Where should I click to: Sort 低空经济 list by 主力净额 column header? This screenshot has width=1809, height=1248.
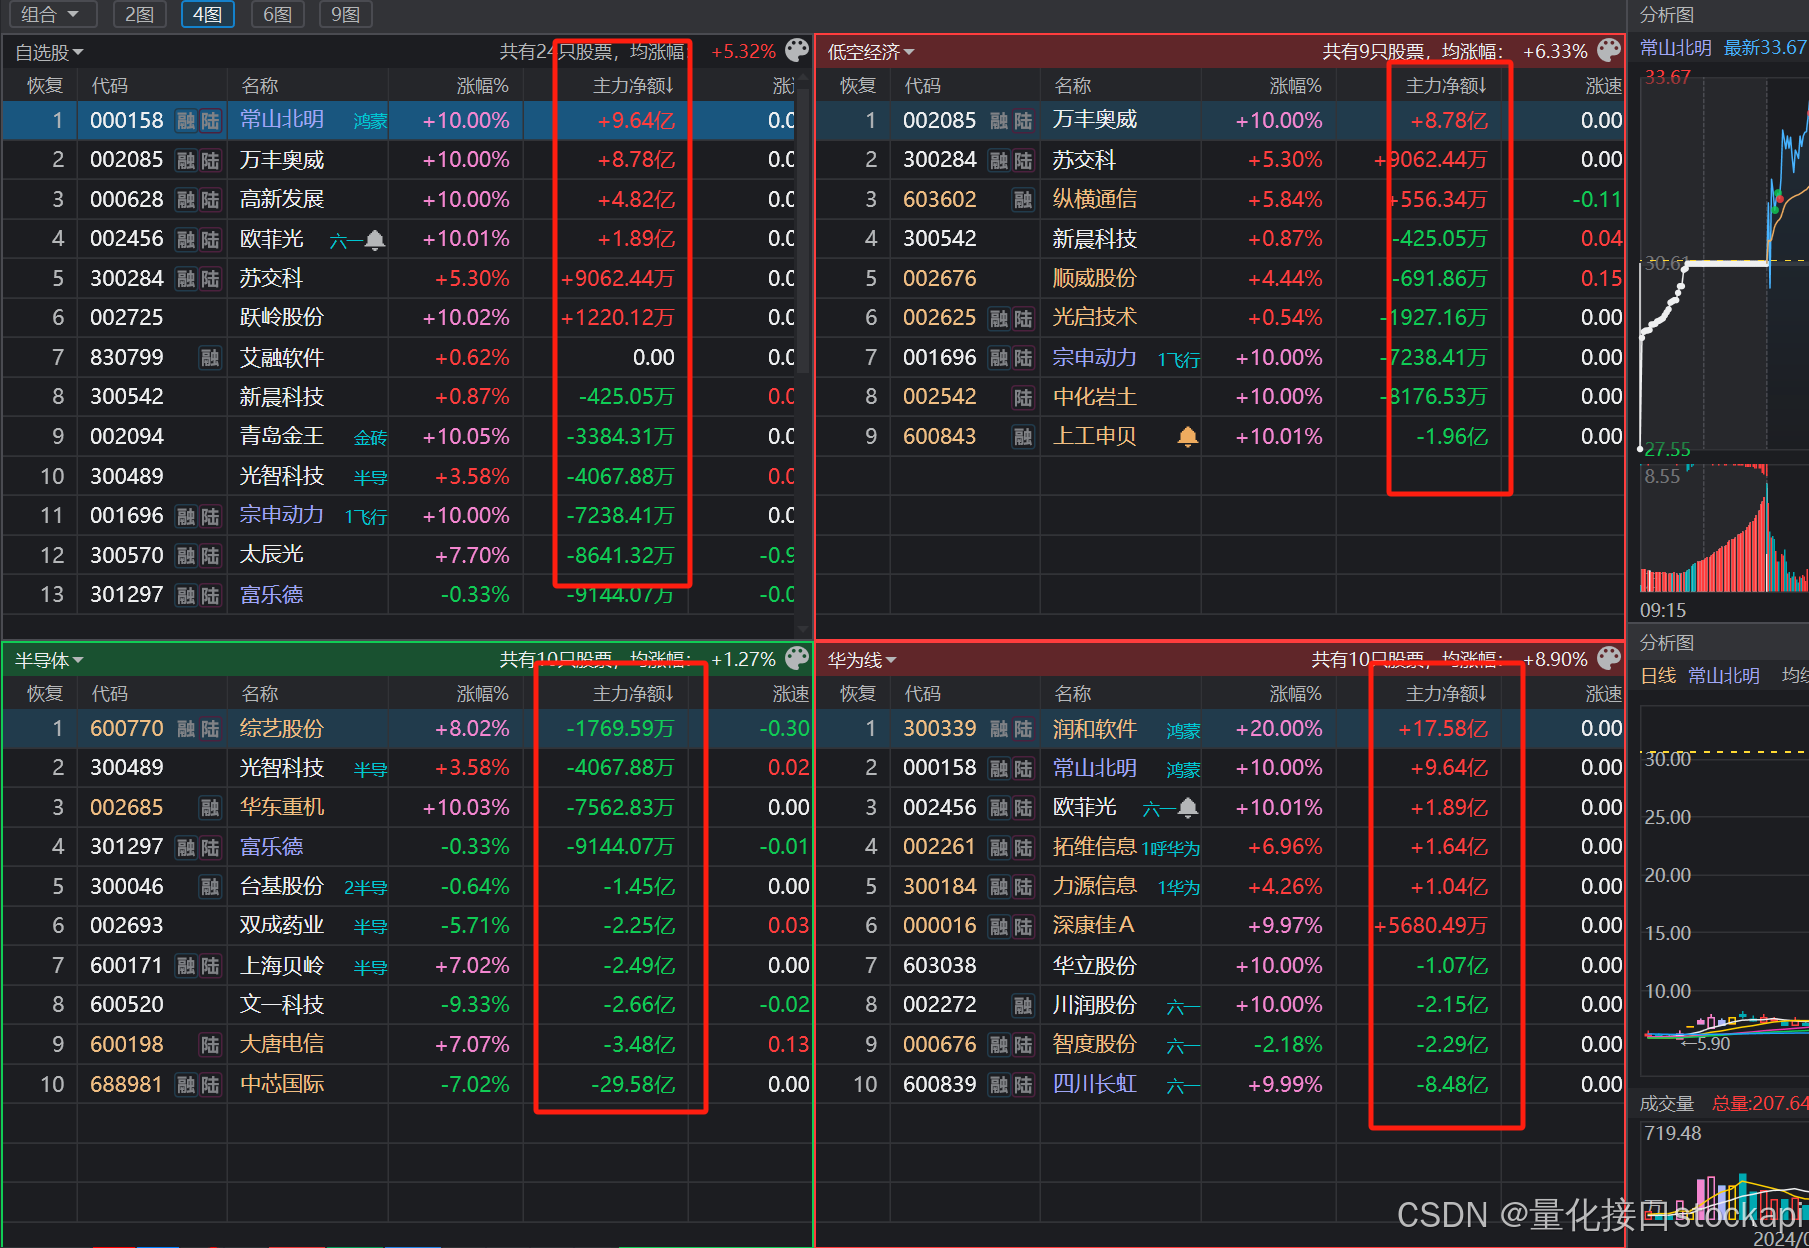1445,86
